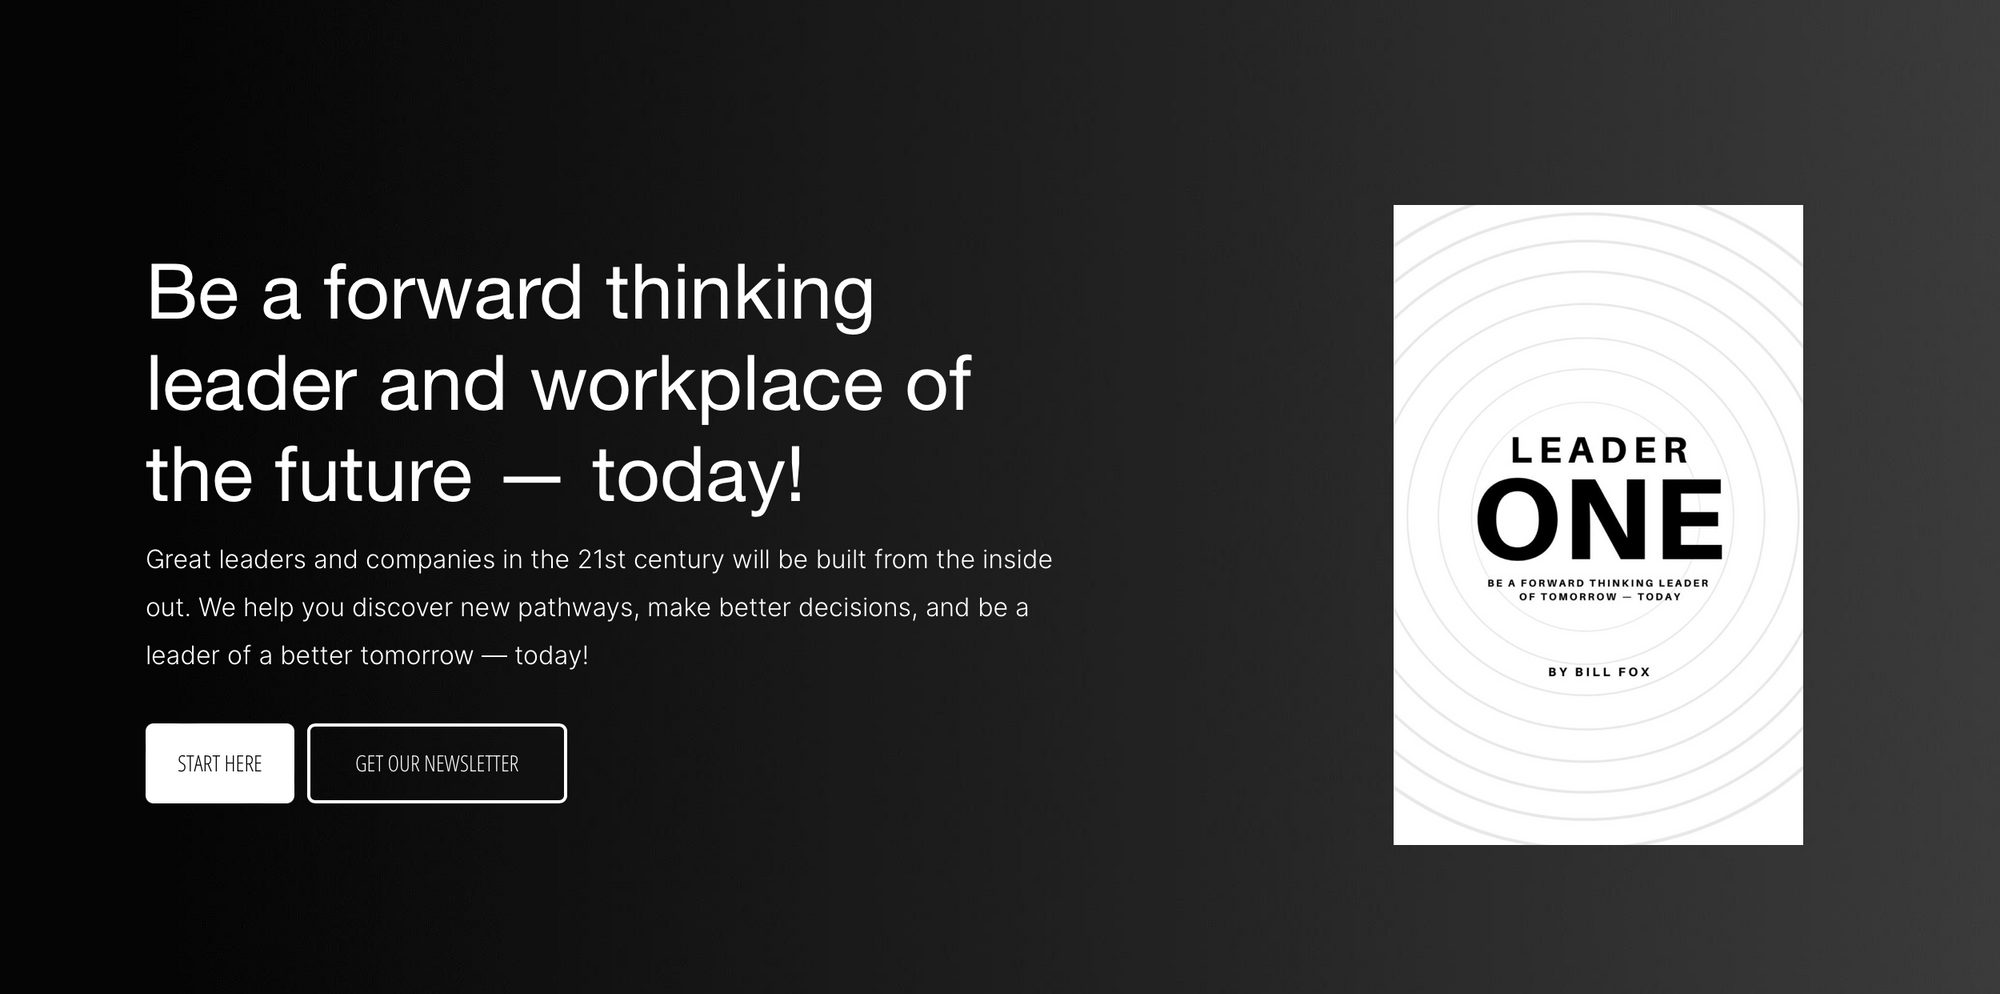The image size is (2000, 994).
Task: Select the word 'today!' in the headline
Action: [x=700, y=477]
